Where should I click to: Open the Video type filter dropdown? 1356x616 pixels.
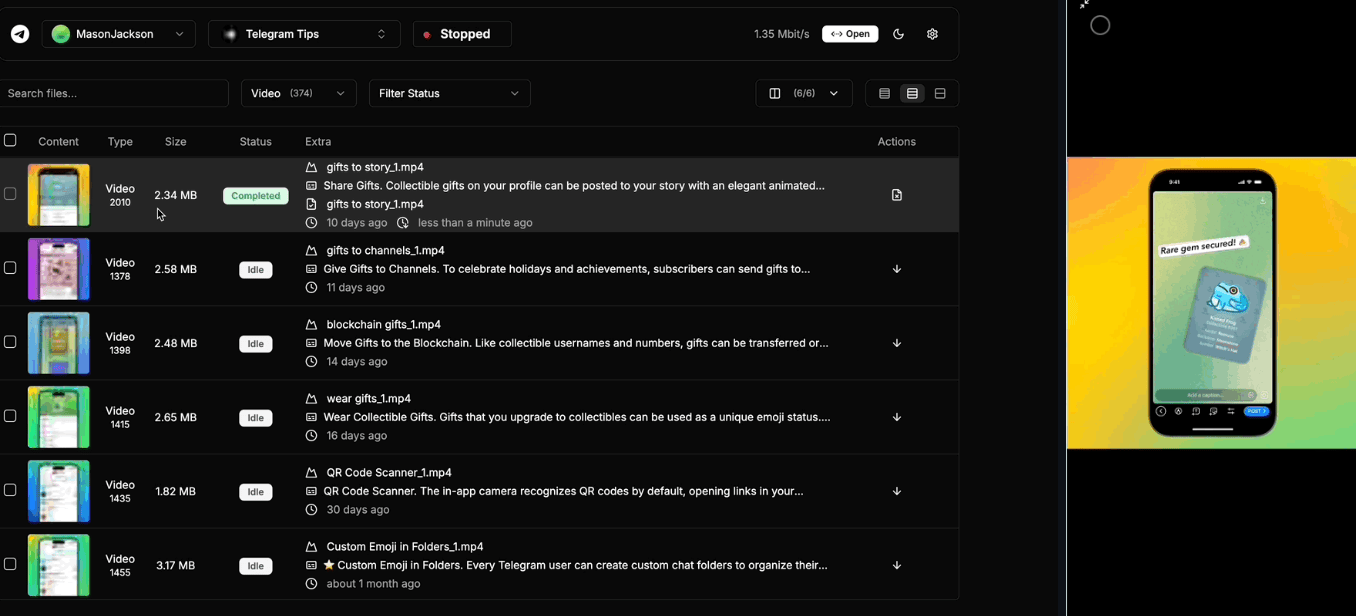(x=299, y=93)
